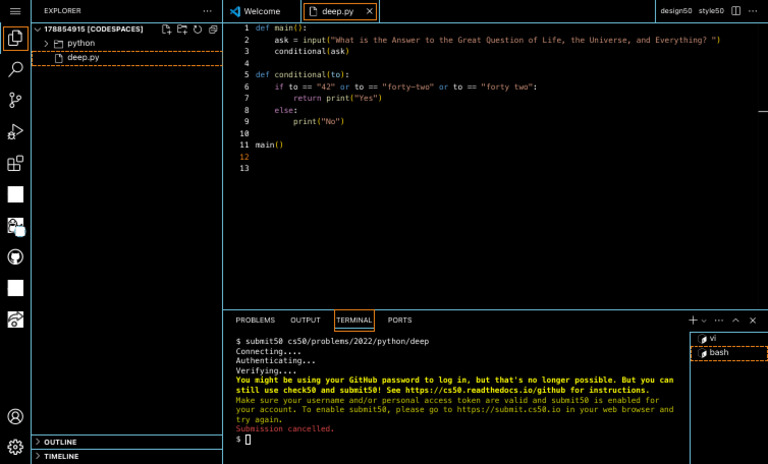Click the New Folder icon in Explorer
Viewport: 768px width, 464px height.
click(x=182, y=30)
